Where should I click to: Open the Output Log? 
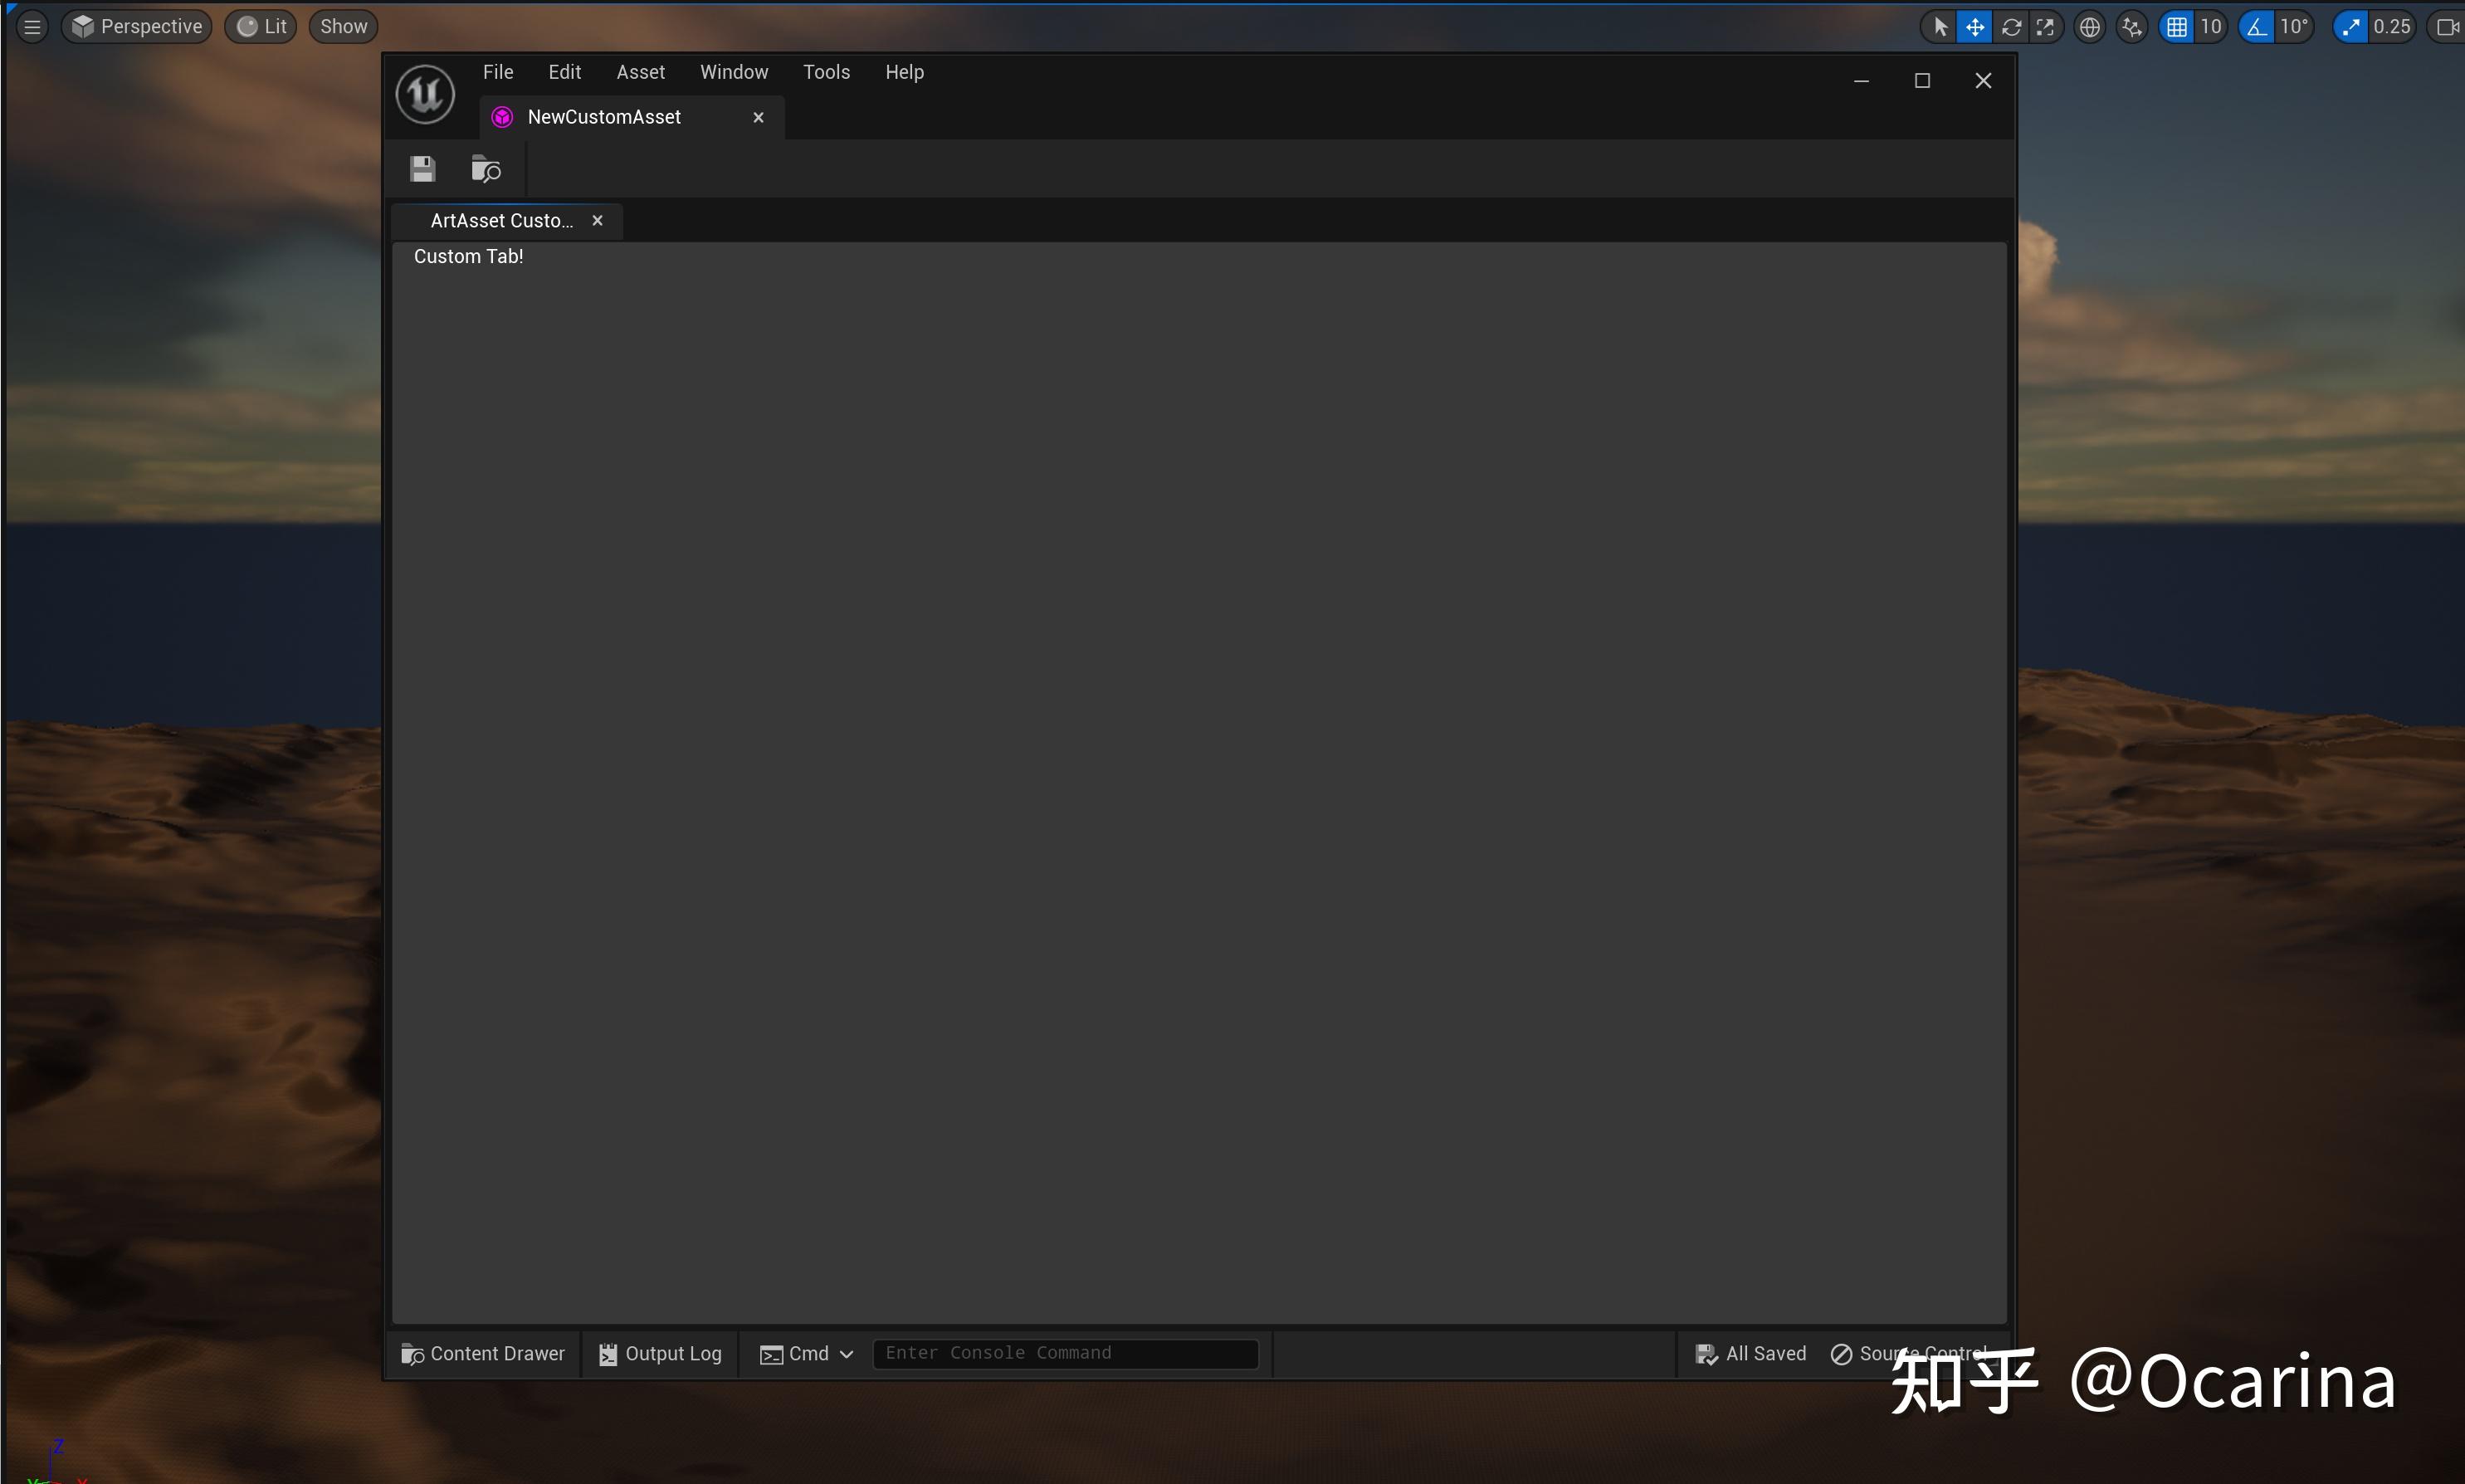[660, 1353]
